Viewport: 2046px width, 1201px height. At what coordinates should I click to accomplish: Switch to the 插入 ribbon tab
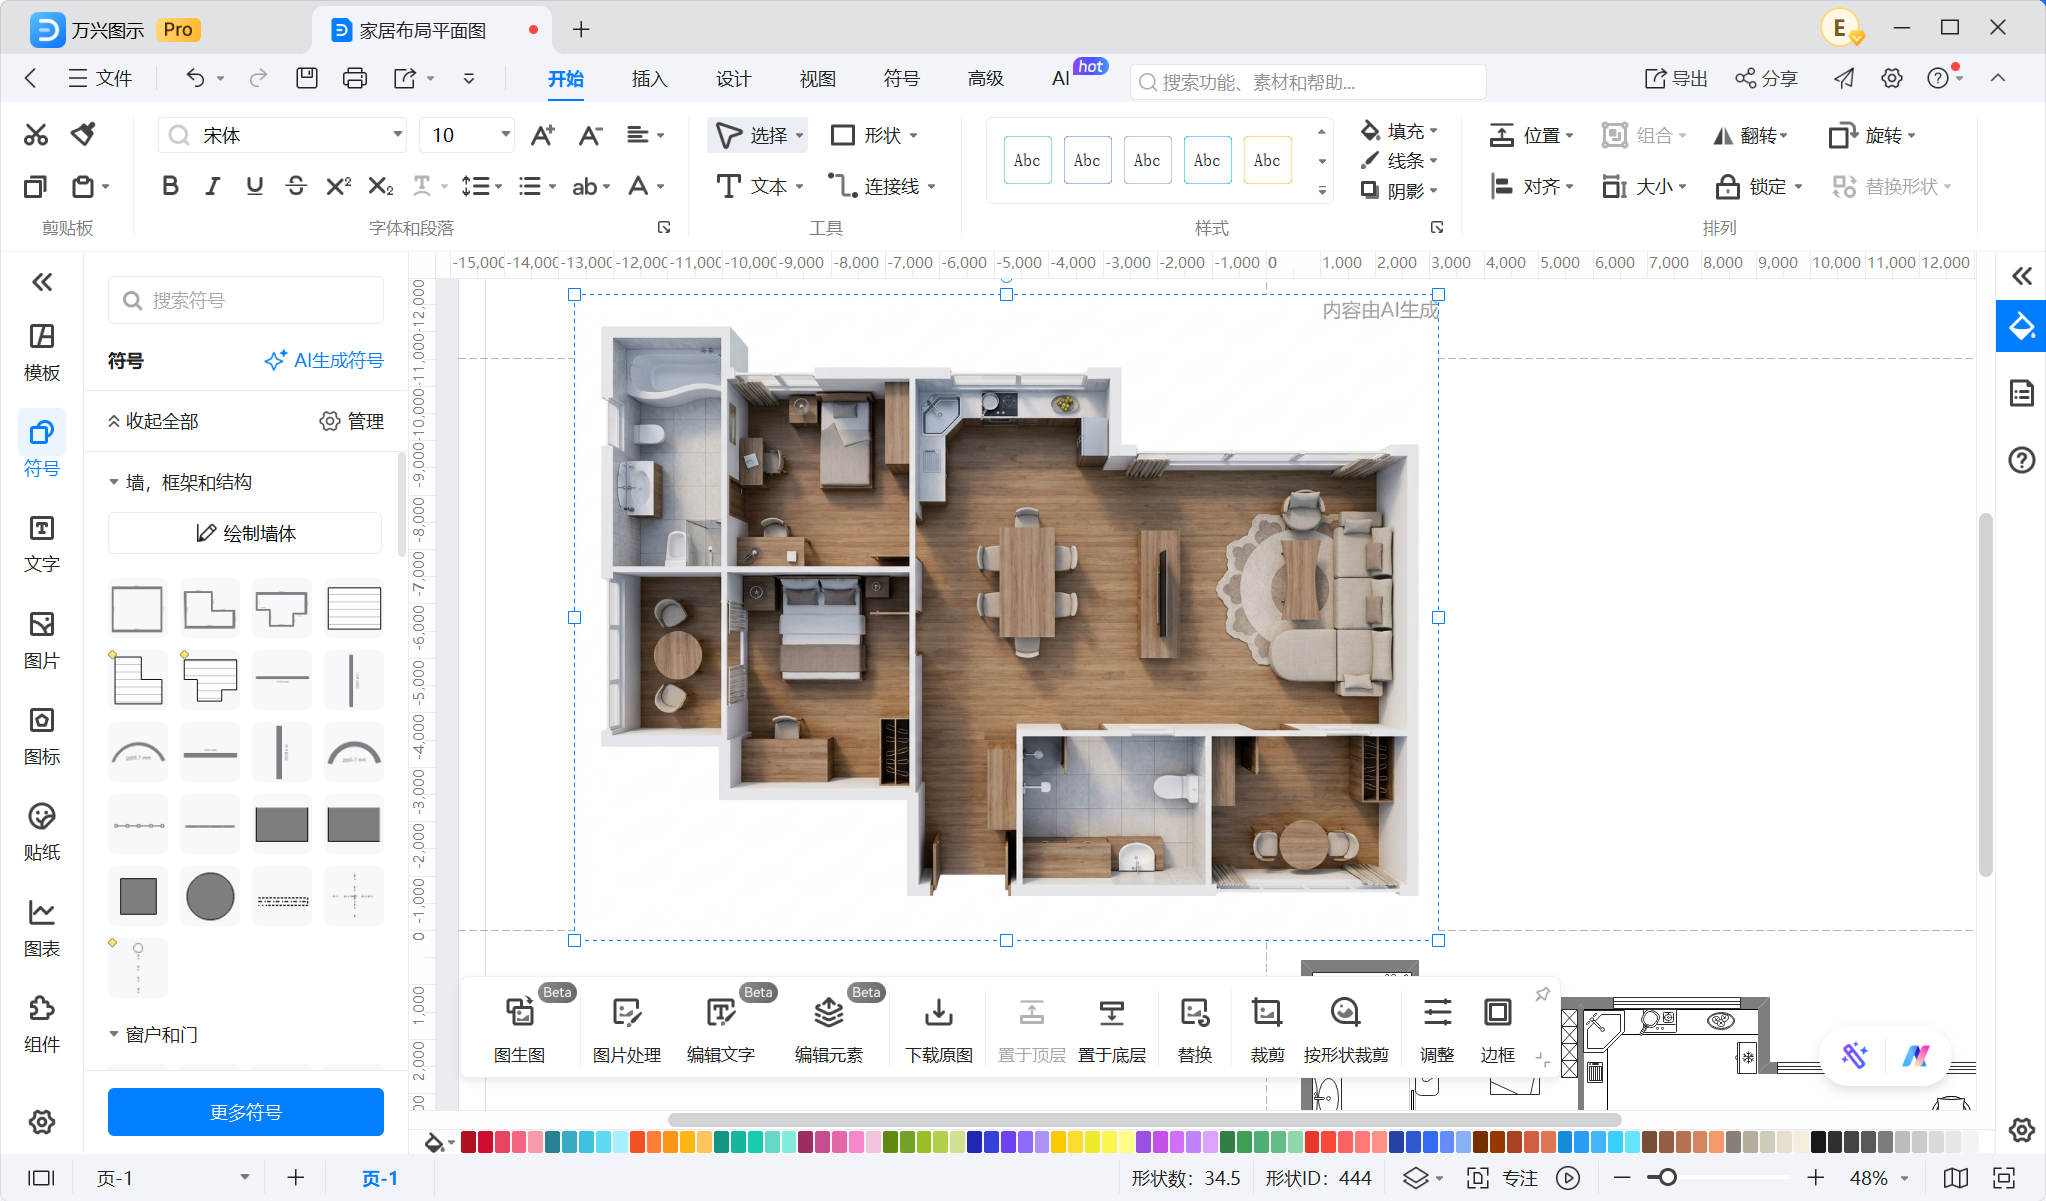[x=649, y=78]
